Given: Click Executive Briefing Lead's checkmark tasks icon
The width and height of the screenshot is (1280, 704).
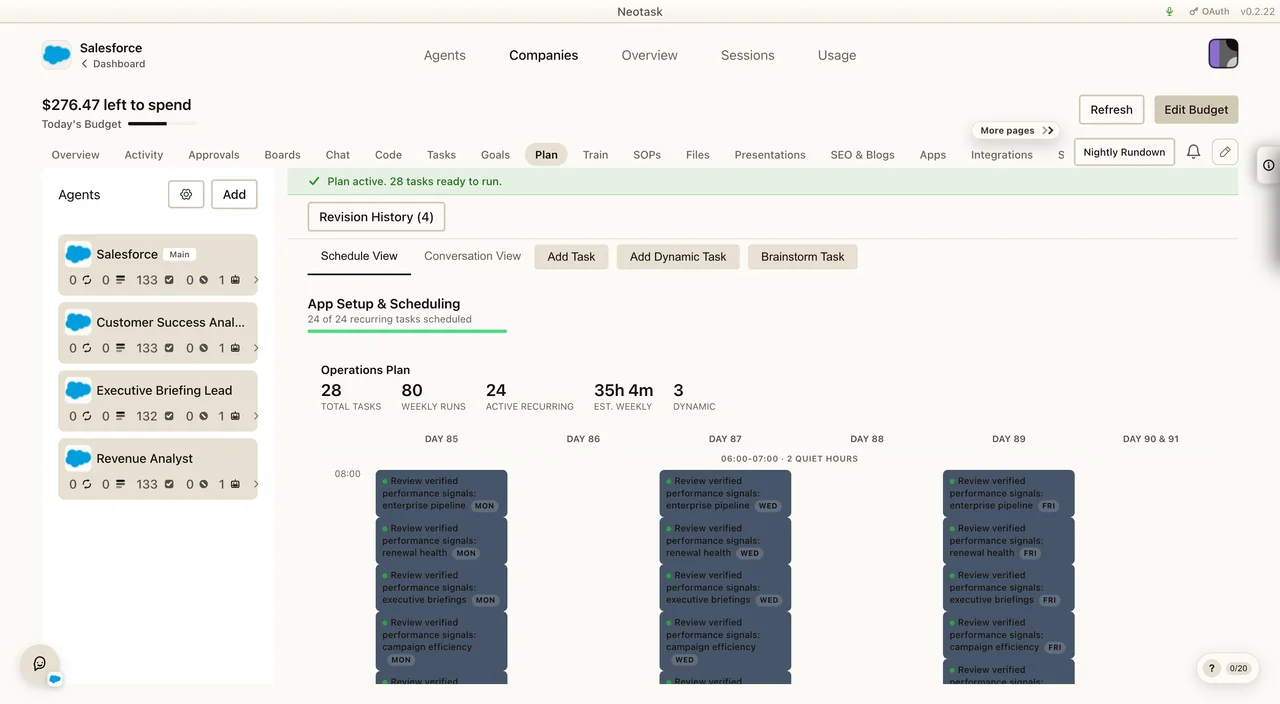Looking at the screenshot, I should (169, 416).
